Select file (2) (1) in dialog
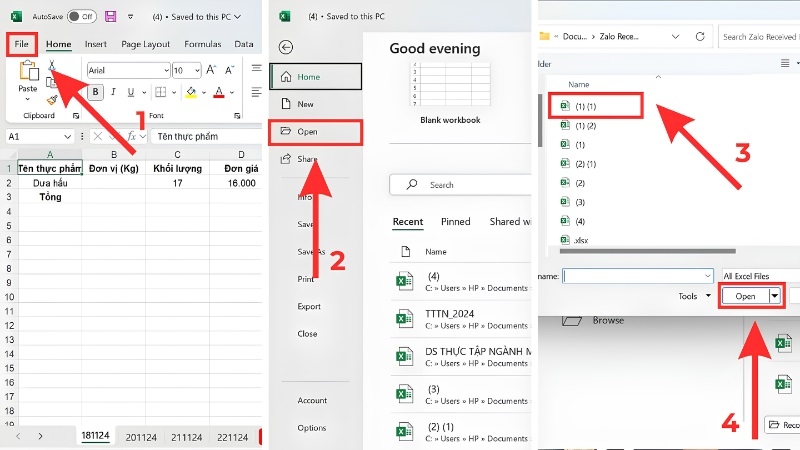The width and height of the screenshot is (800, 450). click(586, 164)
